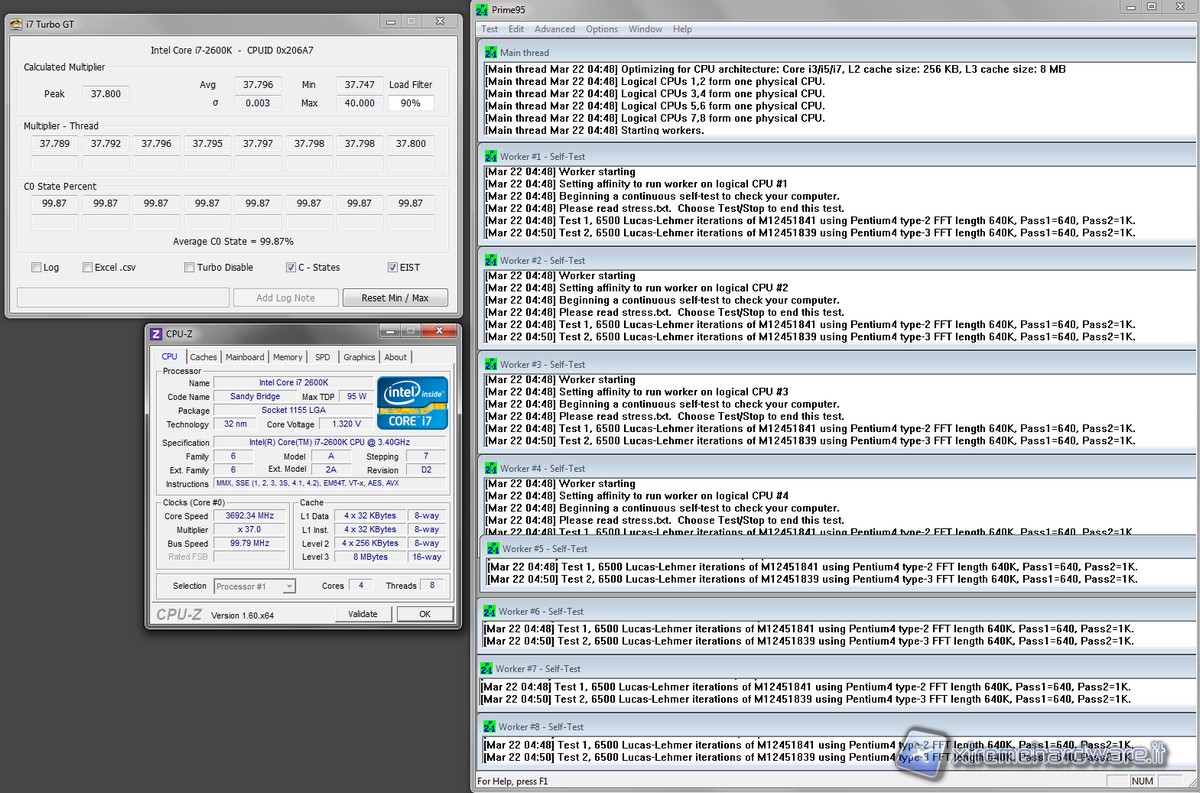Image resolution: width=1200 pixels, height=793 pixels.
Task: Click the Prime95 title bar icon
Action: (483, 10)
